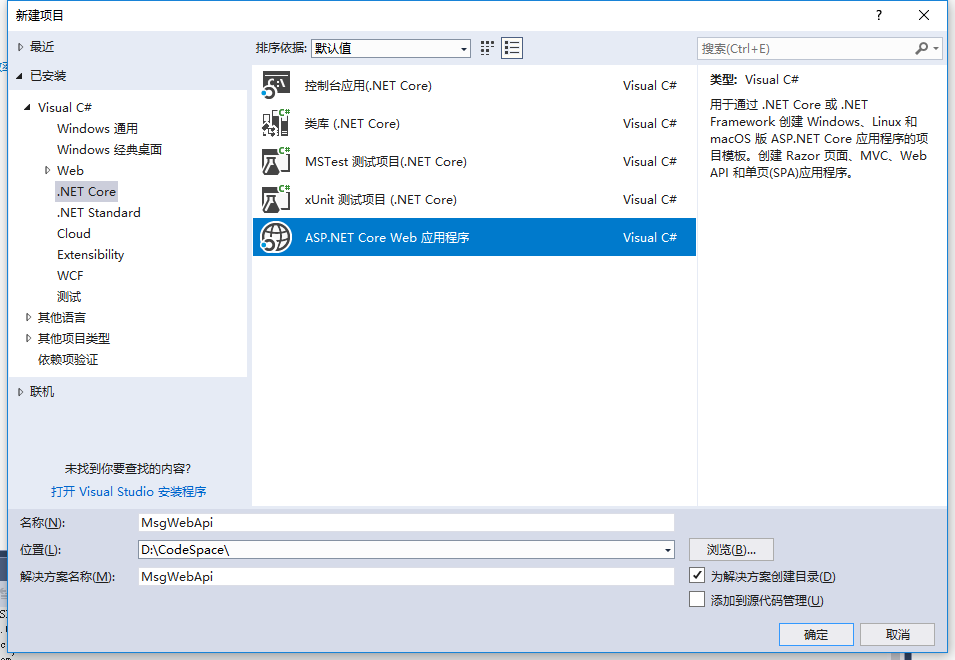The image size is (955, 660).
Task: Select the WCF category
Action: (70, 276)
